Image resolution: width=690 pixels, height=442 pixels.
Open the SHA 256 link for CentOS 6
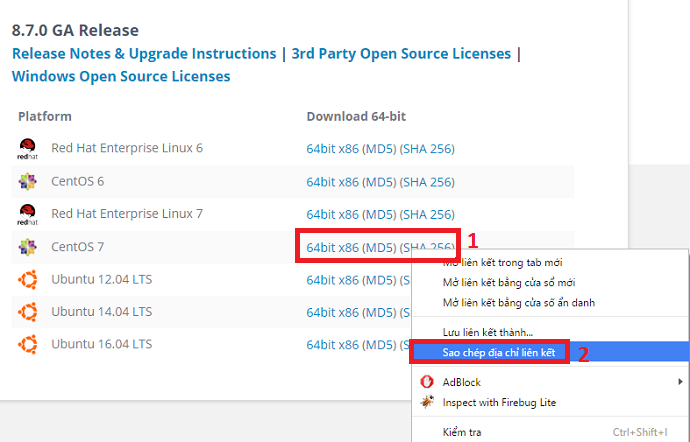click(x=427, y=182)
